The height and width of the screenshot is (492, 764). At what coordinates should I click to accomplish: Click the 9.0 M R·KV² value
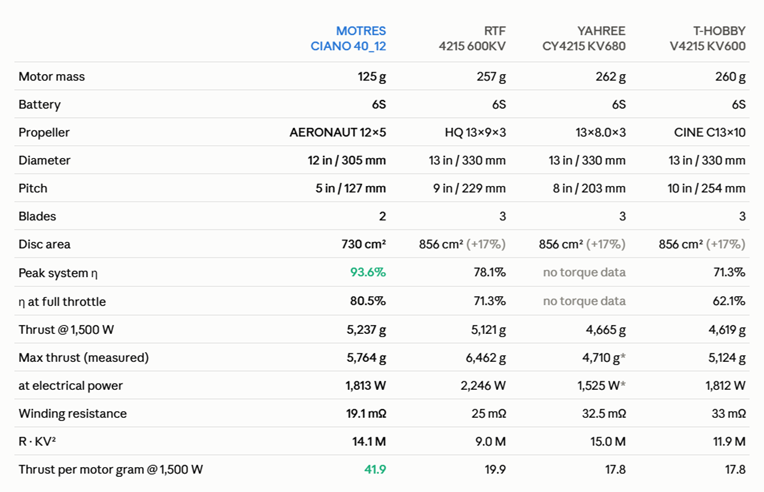(491, 442)
